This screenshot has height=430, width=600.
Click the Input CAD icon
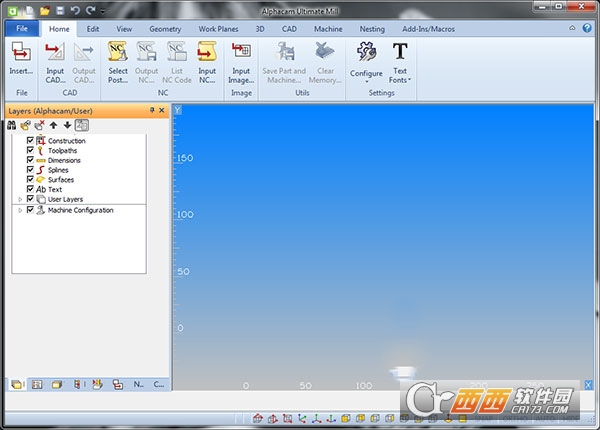tap(55, 52)
